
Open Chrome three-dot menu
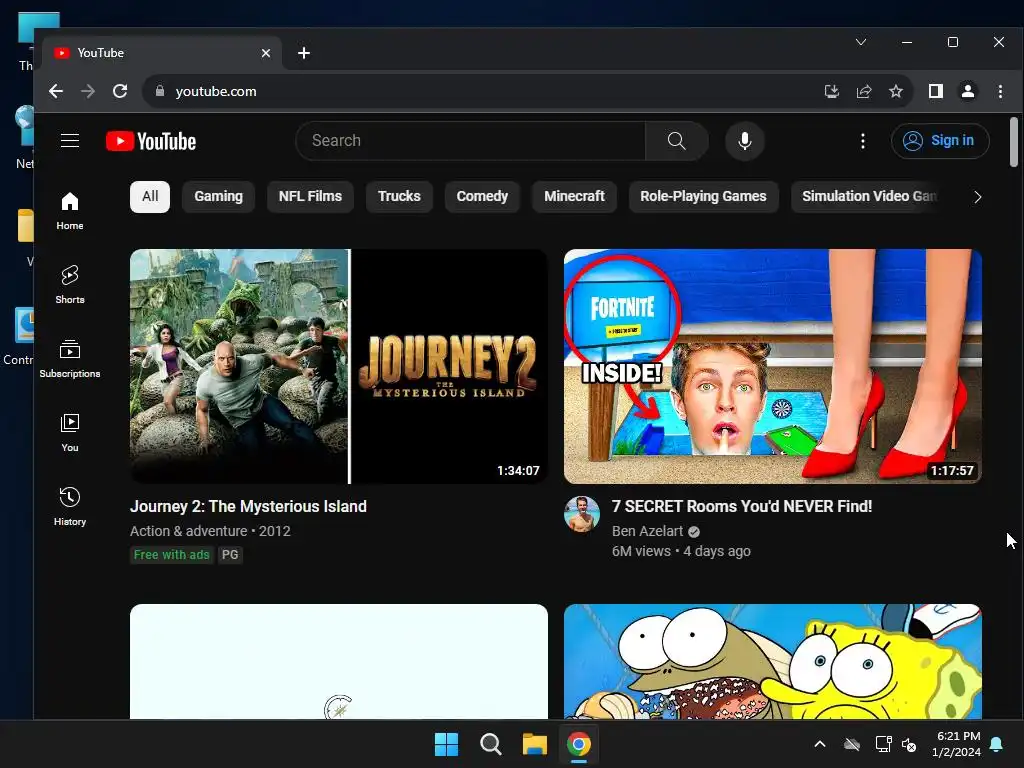[x=1000, y=91]
